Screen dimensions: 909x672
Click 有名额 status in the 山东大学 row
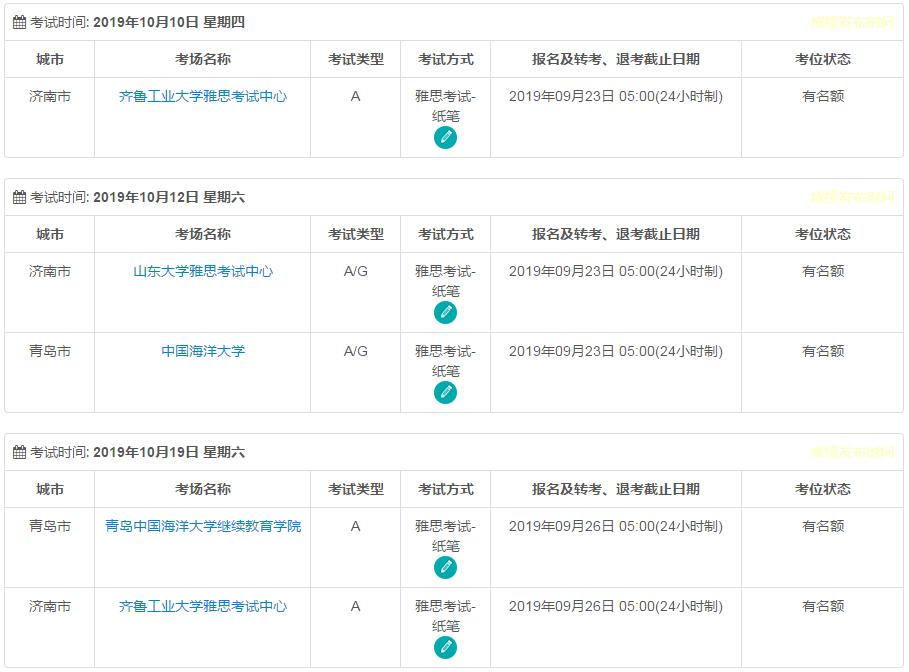point(823,272)
